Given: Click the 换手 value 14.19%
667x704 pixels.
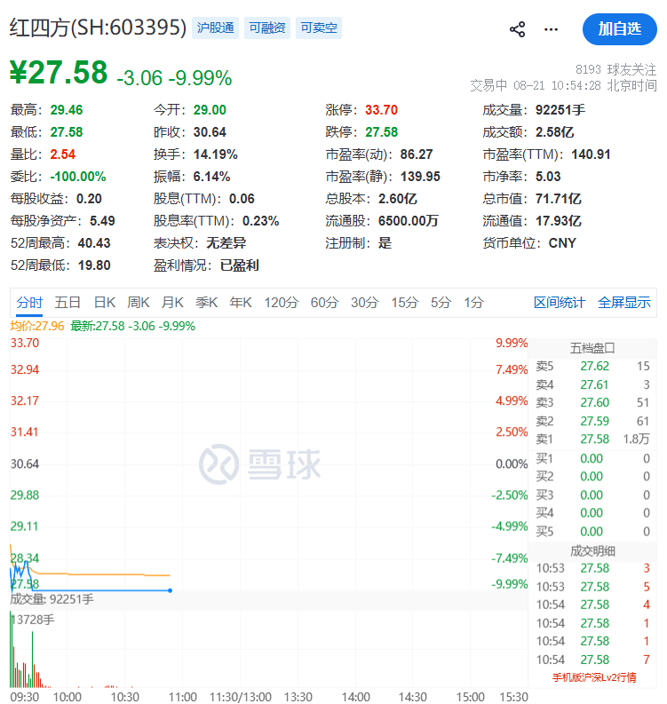Looking at the screenshot, I should [x=215, y=154].
